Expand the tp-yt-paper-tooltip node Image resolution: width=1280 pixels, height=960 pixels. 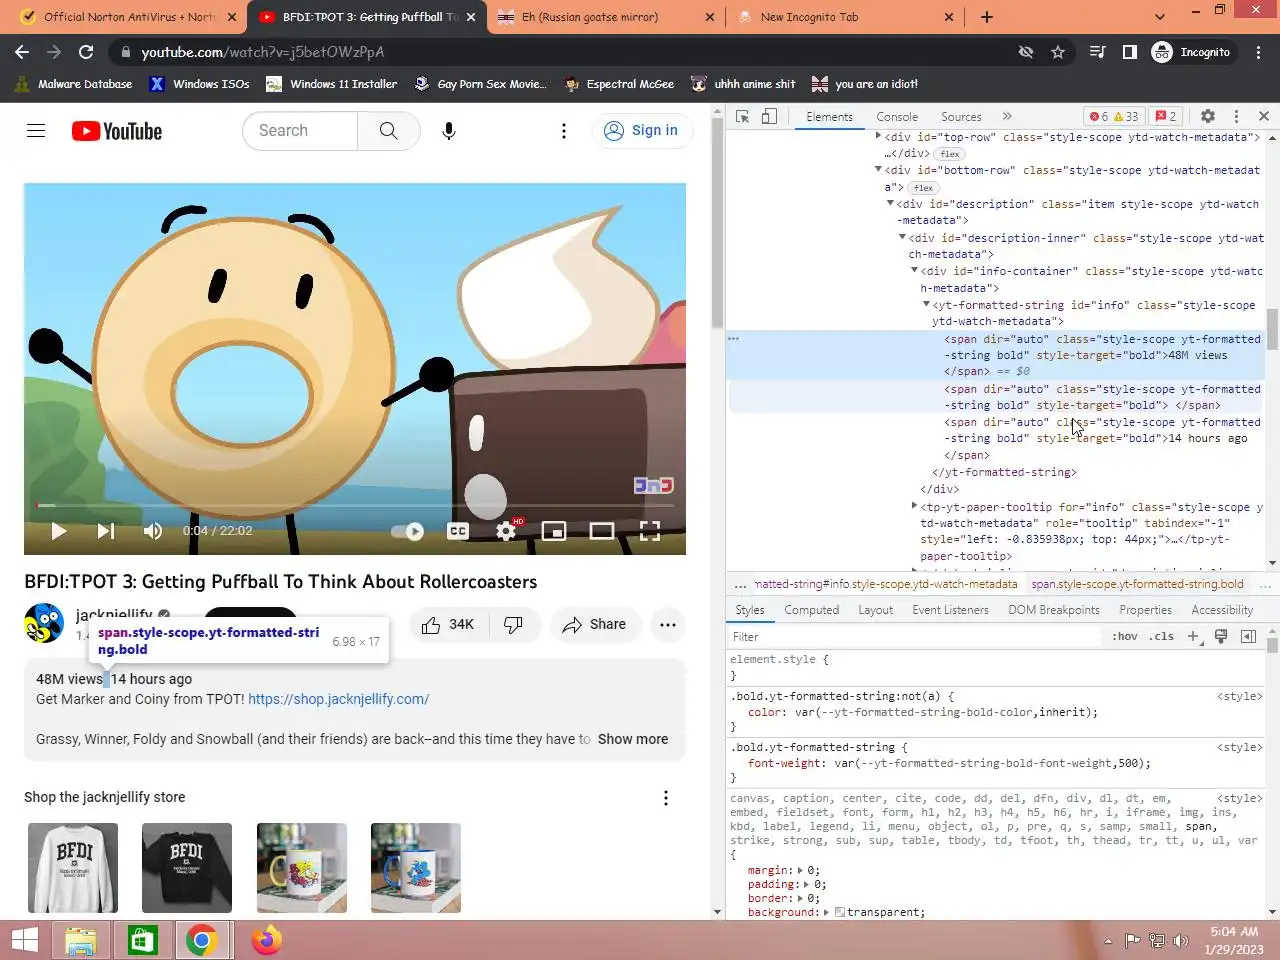[x=914, y=507]
